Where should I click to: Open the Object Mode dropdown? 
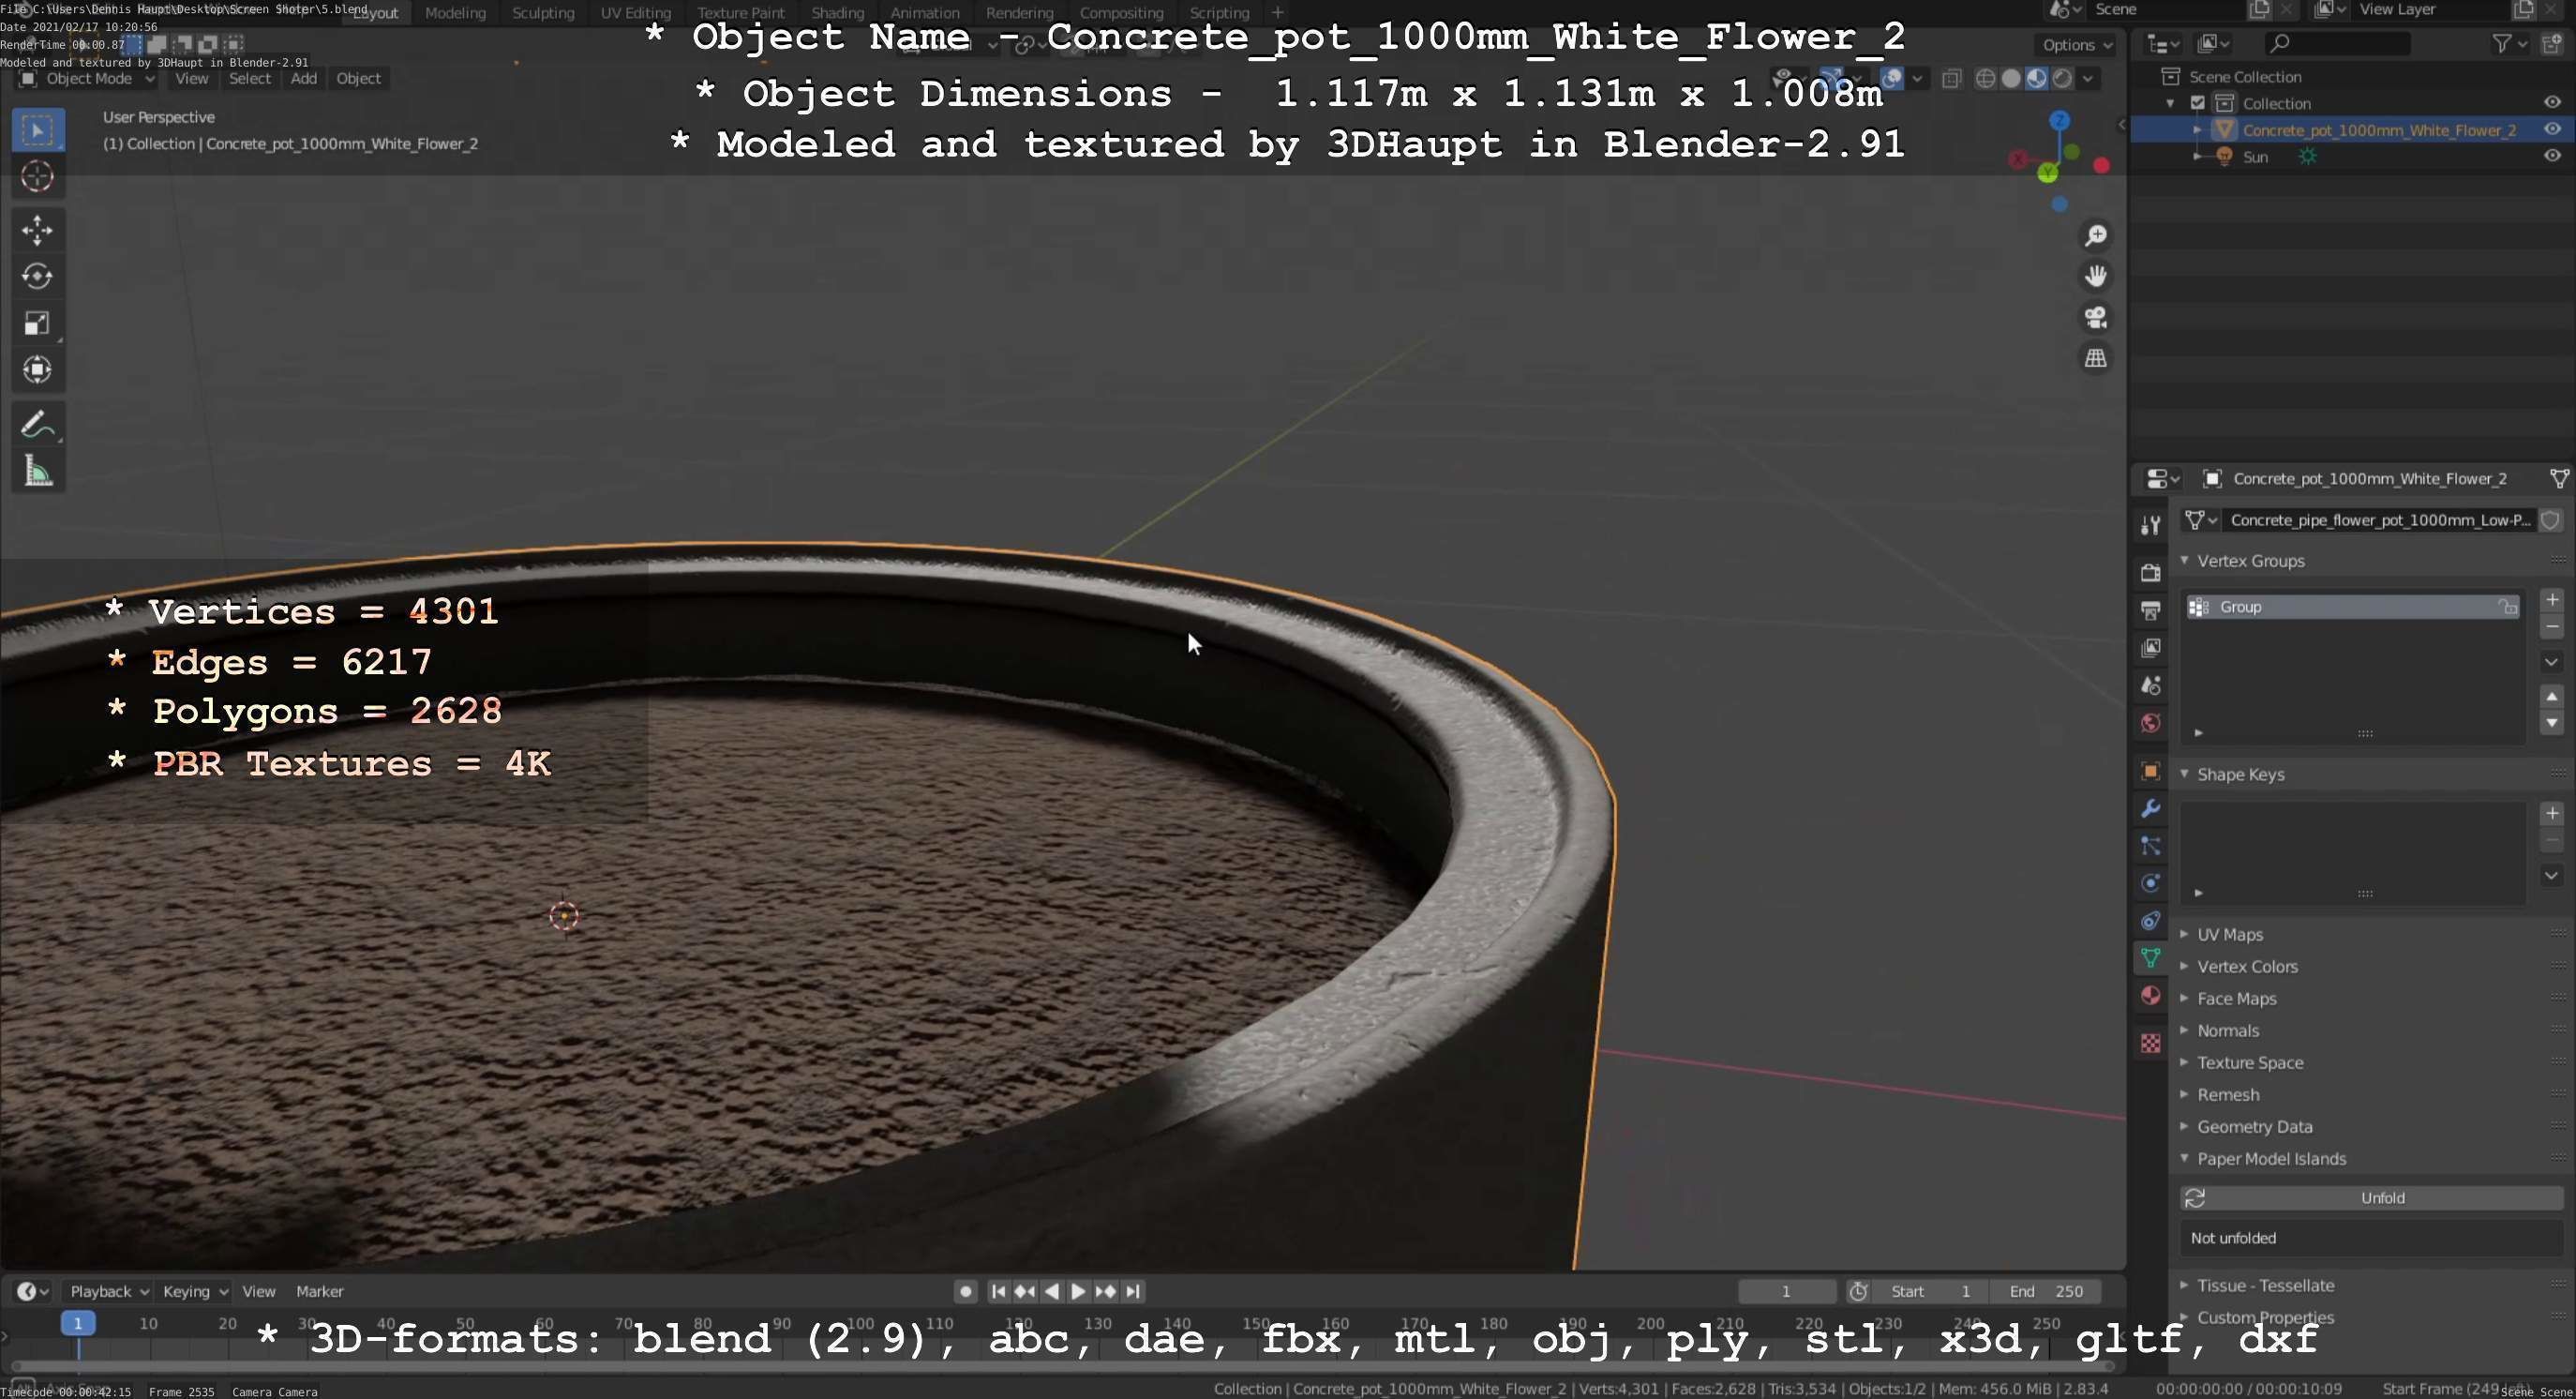(88, 79)
